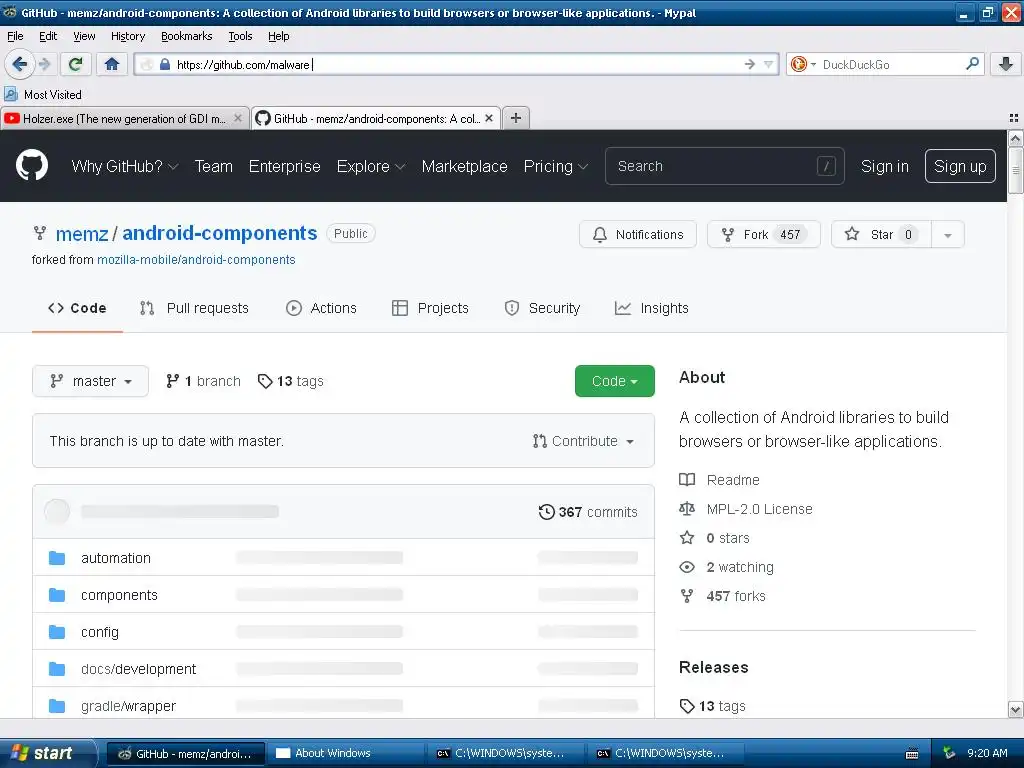Open the master branch selector
Image resolution: width=1024 pixels, height=768 pixels.
coord(90,381)
